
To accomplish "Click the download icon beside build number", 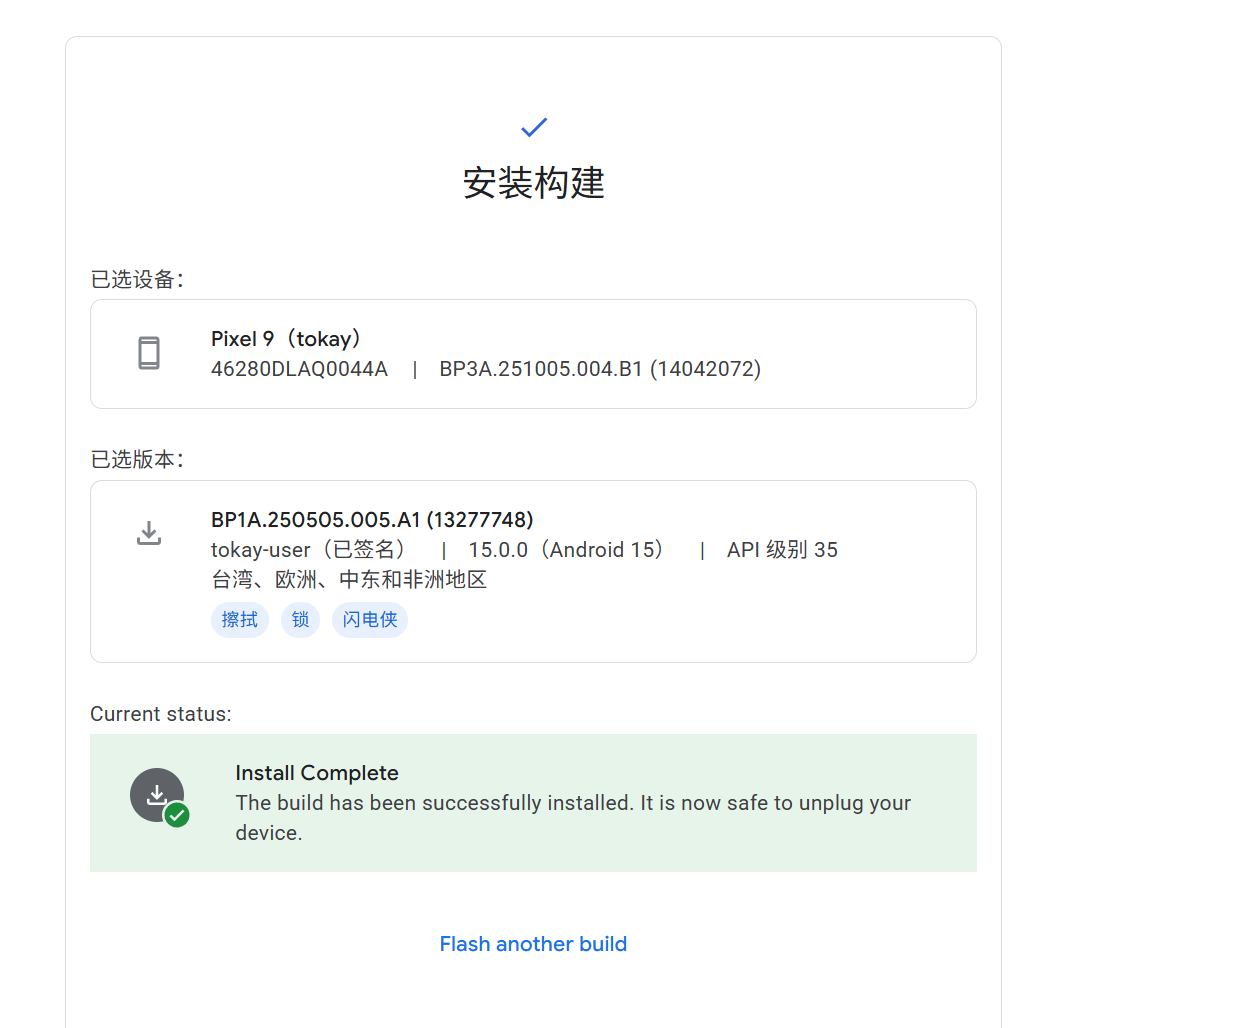I will 149,533.
